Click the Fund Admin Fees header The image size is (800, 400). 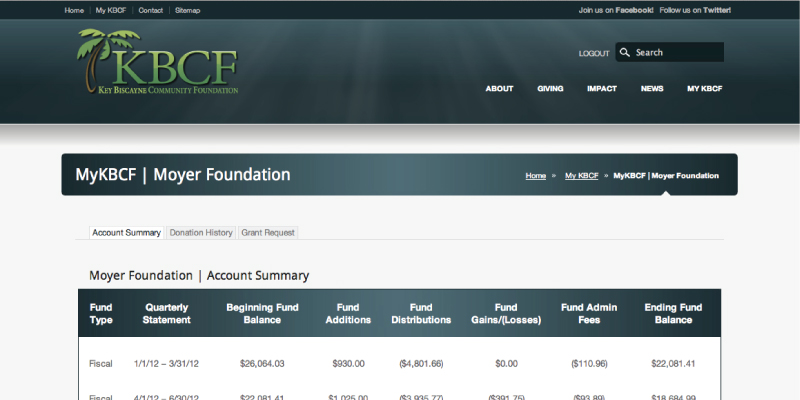[x=589, y=314]
